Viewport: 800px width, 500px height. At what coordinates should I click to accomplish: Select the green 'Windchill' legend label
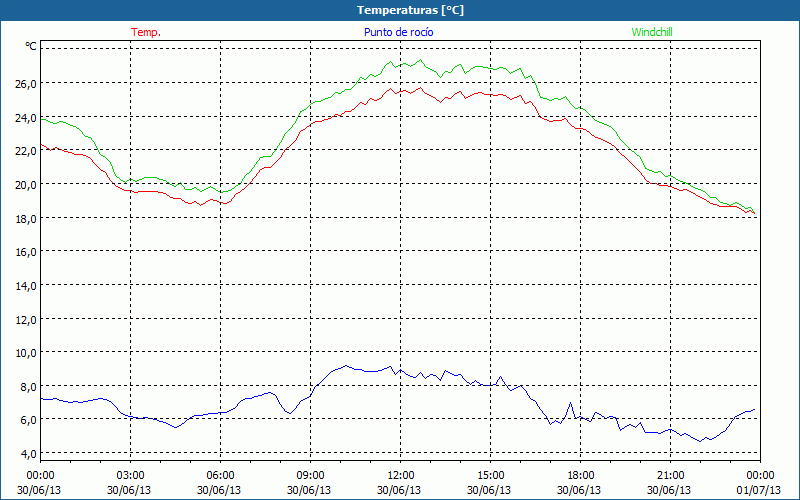(652, 32)
